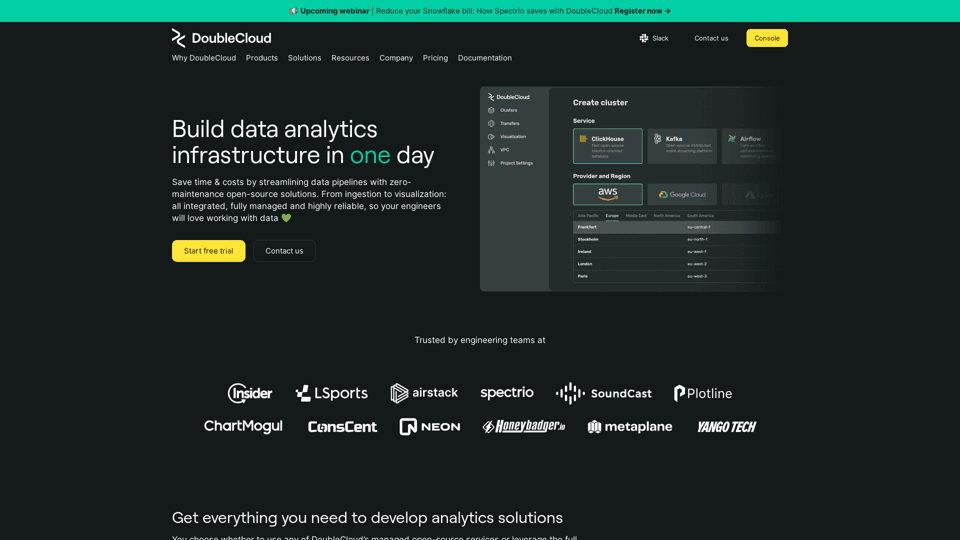This screenshot has height=540, width=960.
Task: Click the spectrio company logo
Action: tap(507, 392)
